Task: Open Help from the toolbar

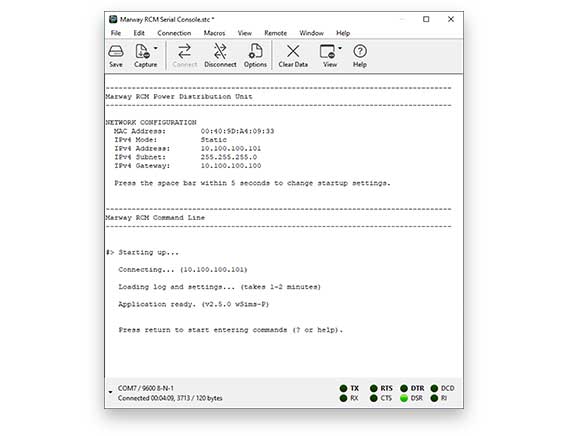Action: tap(360, 56)
